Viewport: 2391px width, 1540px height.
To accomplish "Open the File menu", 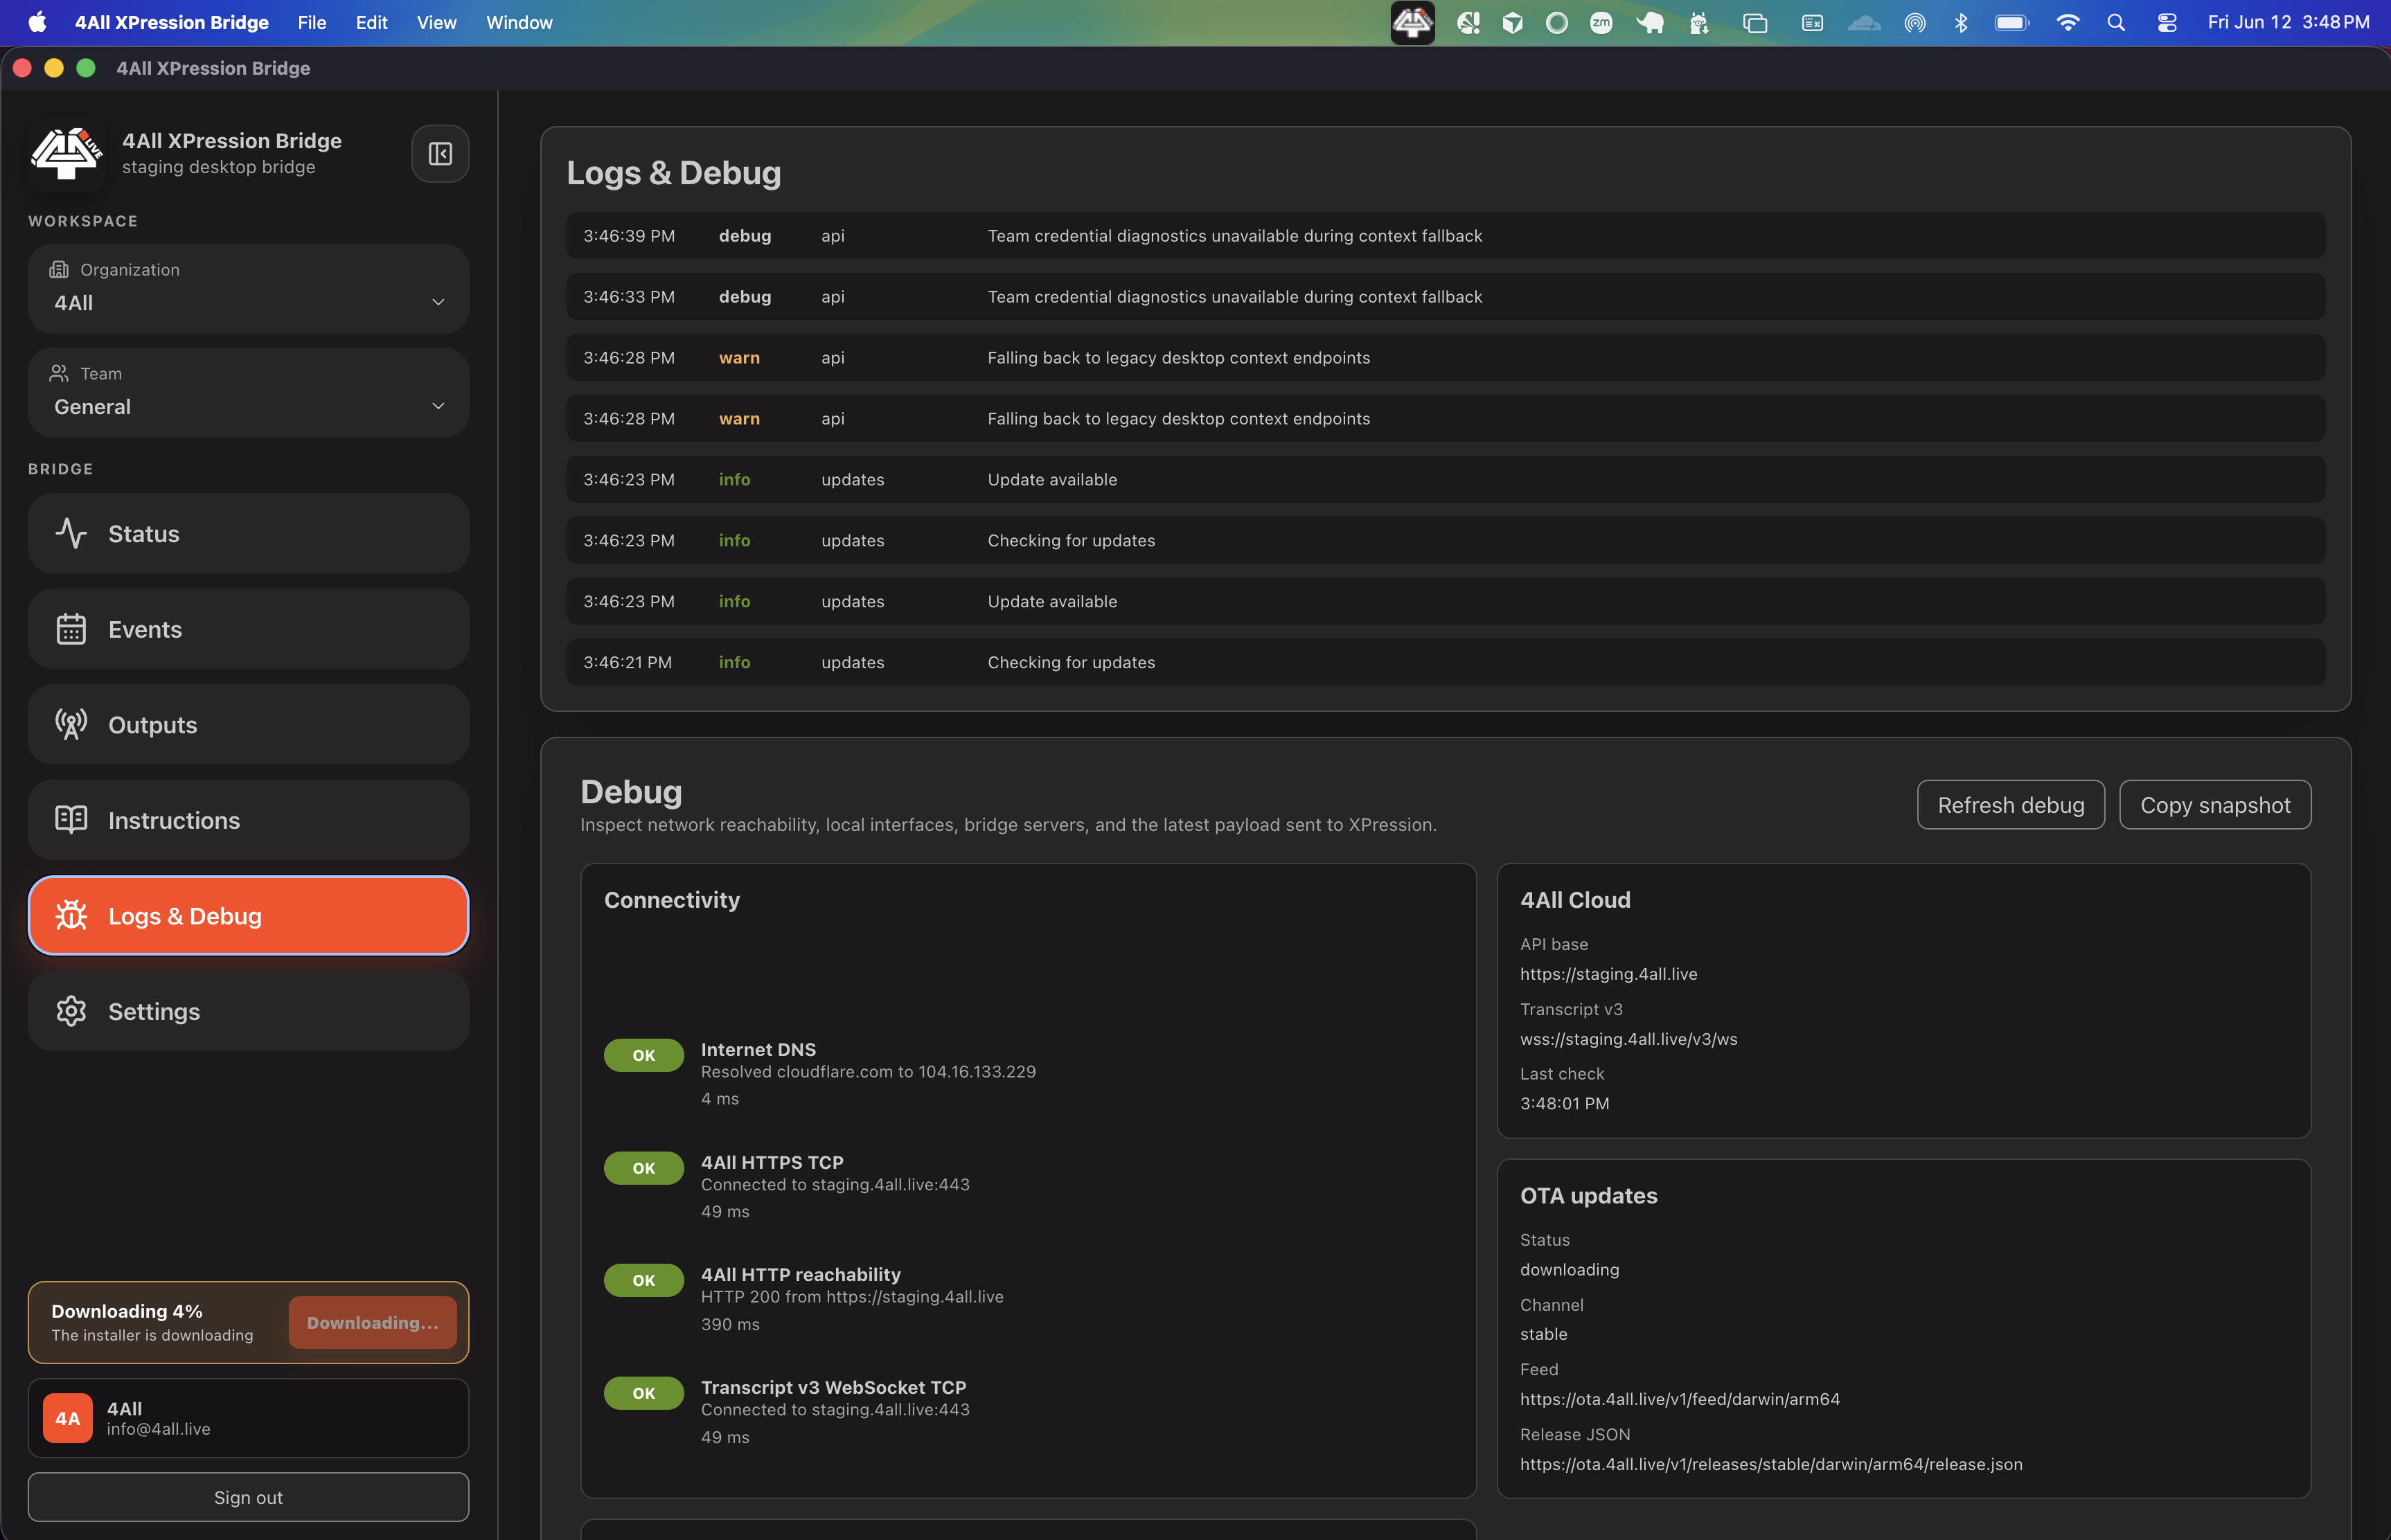I will [x=312, y=22].
